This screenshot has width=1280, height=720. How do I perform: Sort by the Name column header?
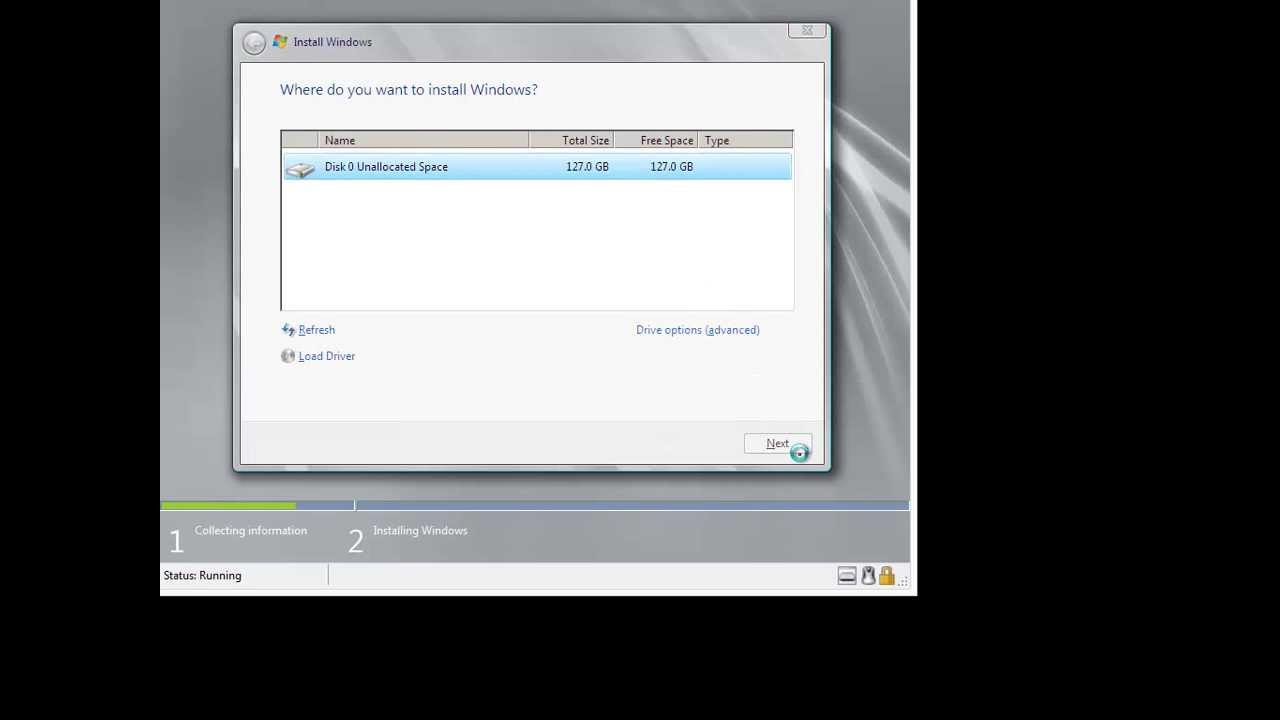tap(423, 141)
